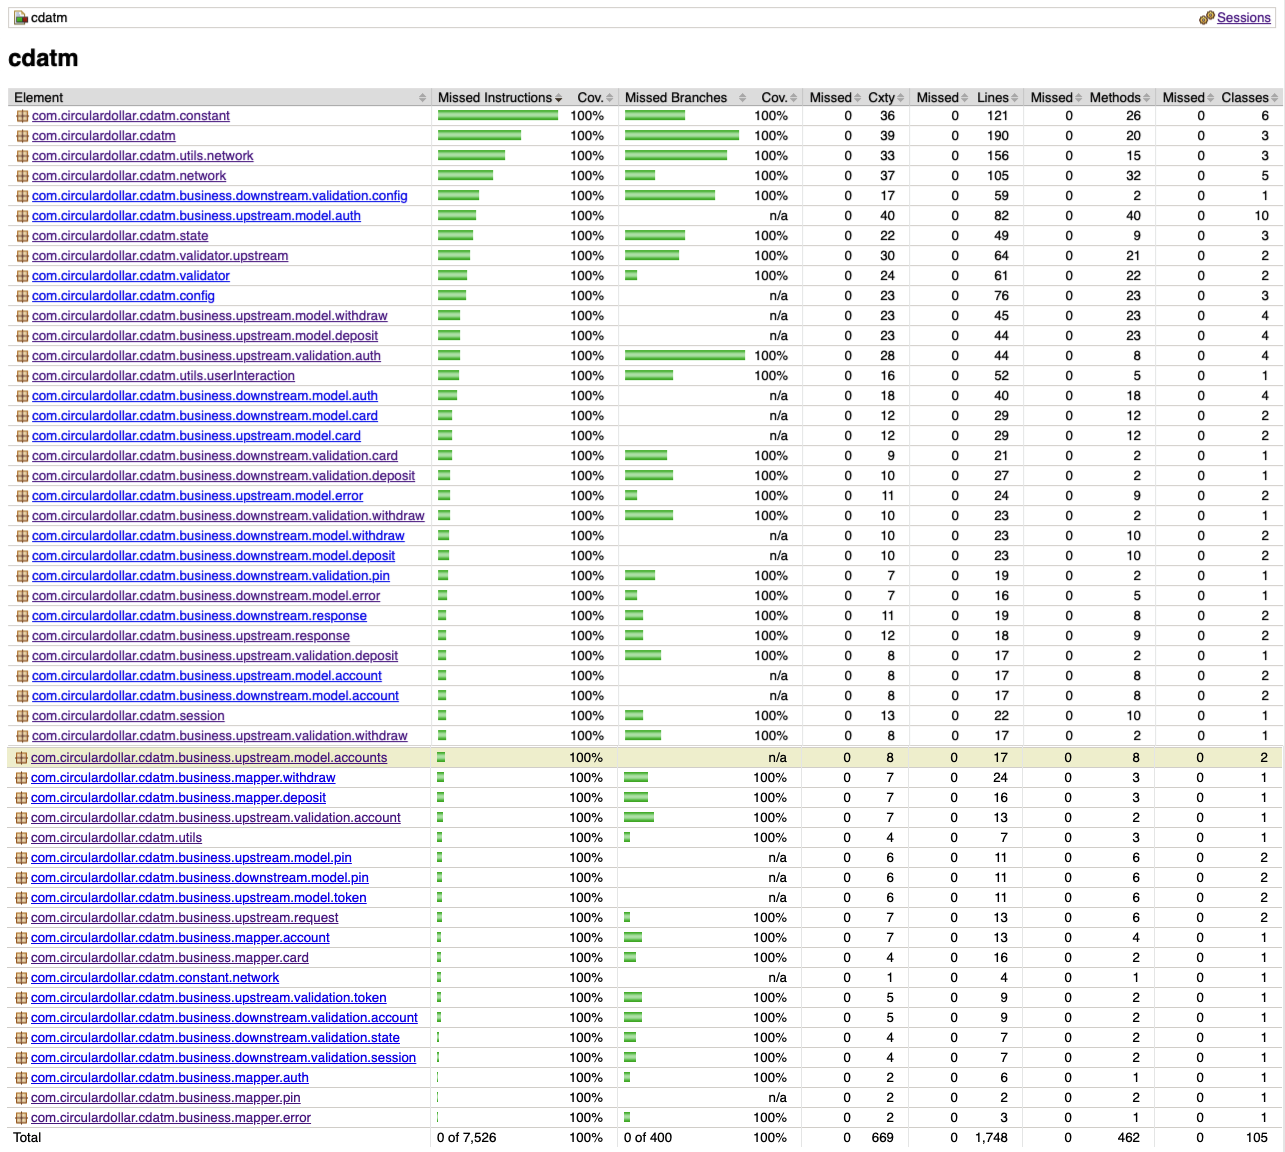This screenshot has height=1152, width=1285.
Task: Open the cdatm breadcrumb at the top
Action: pyautogui.click(x=48, y=17)
